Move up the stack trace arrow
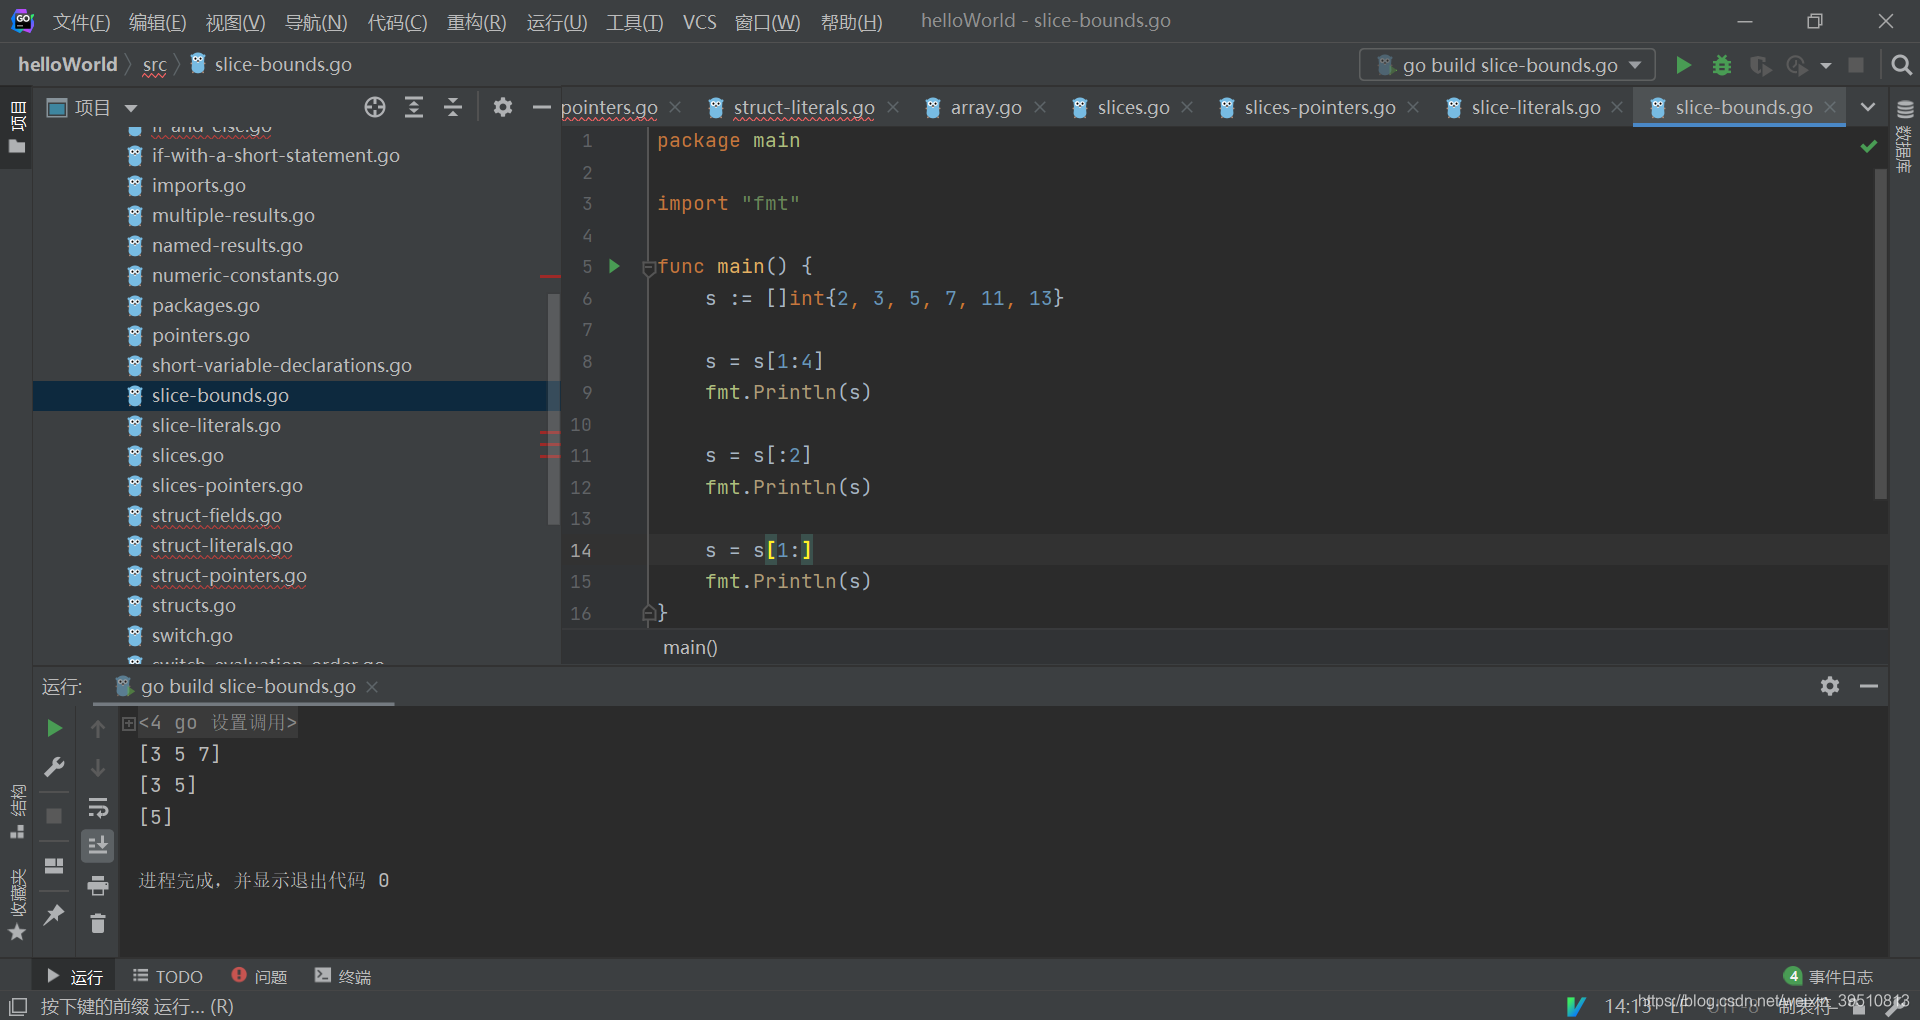 (98, 728)
